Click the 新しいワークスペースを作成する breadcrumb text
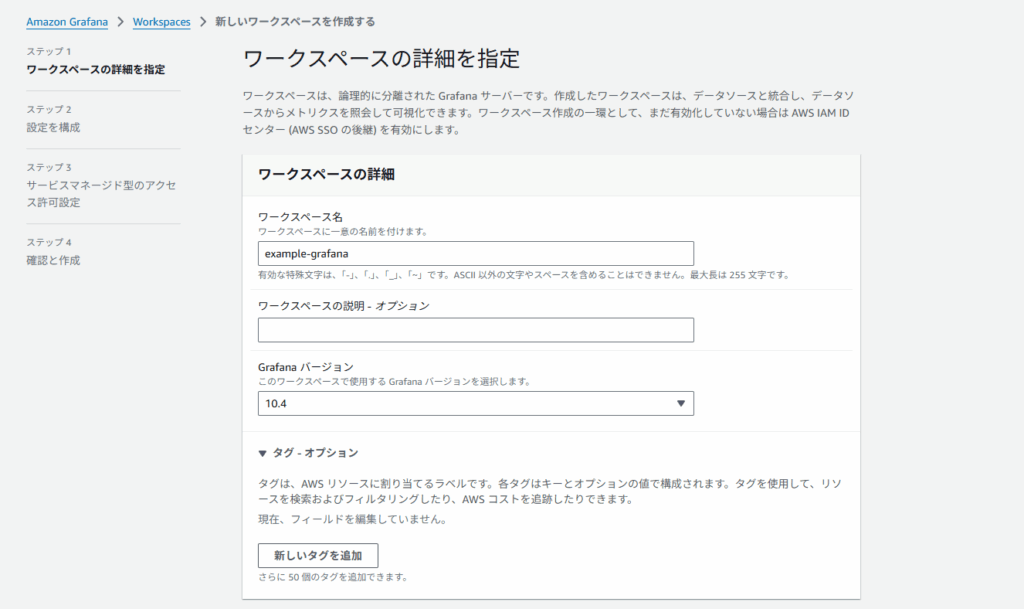 pos(295,22)
